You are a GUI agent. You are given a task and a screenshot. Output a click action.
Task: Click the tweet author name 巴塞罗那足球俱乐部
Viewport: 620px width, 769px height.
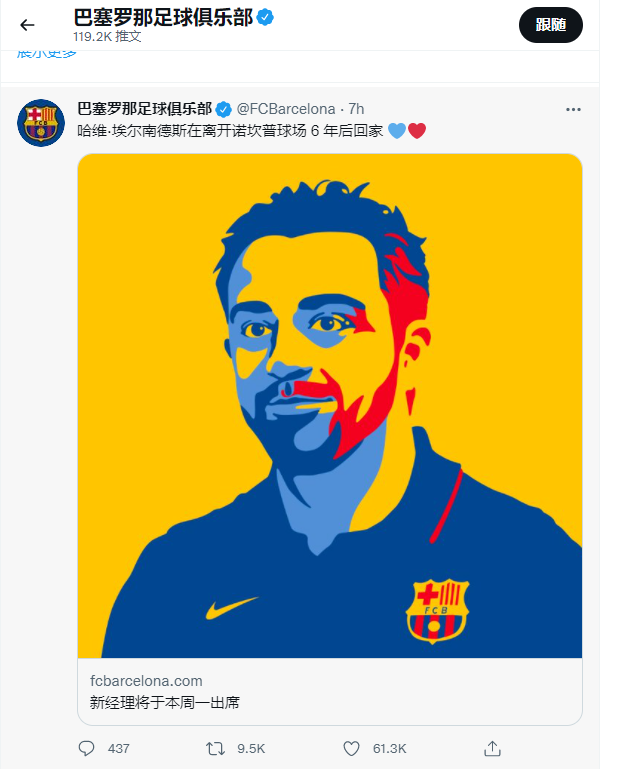click(x=145, y=109)
